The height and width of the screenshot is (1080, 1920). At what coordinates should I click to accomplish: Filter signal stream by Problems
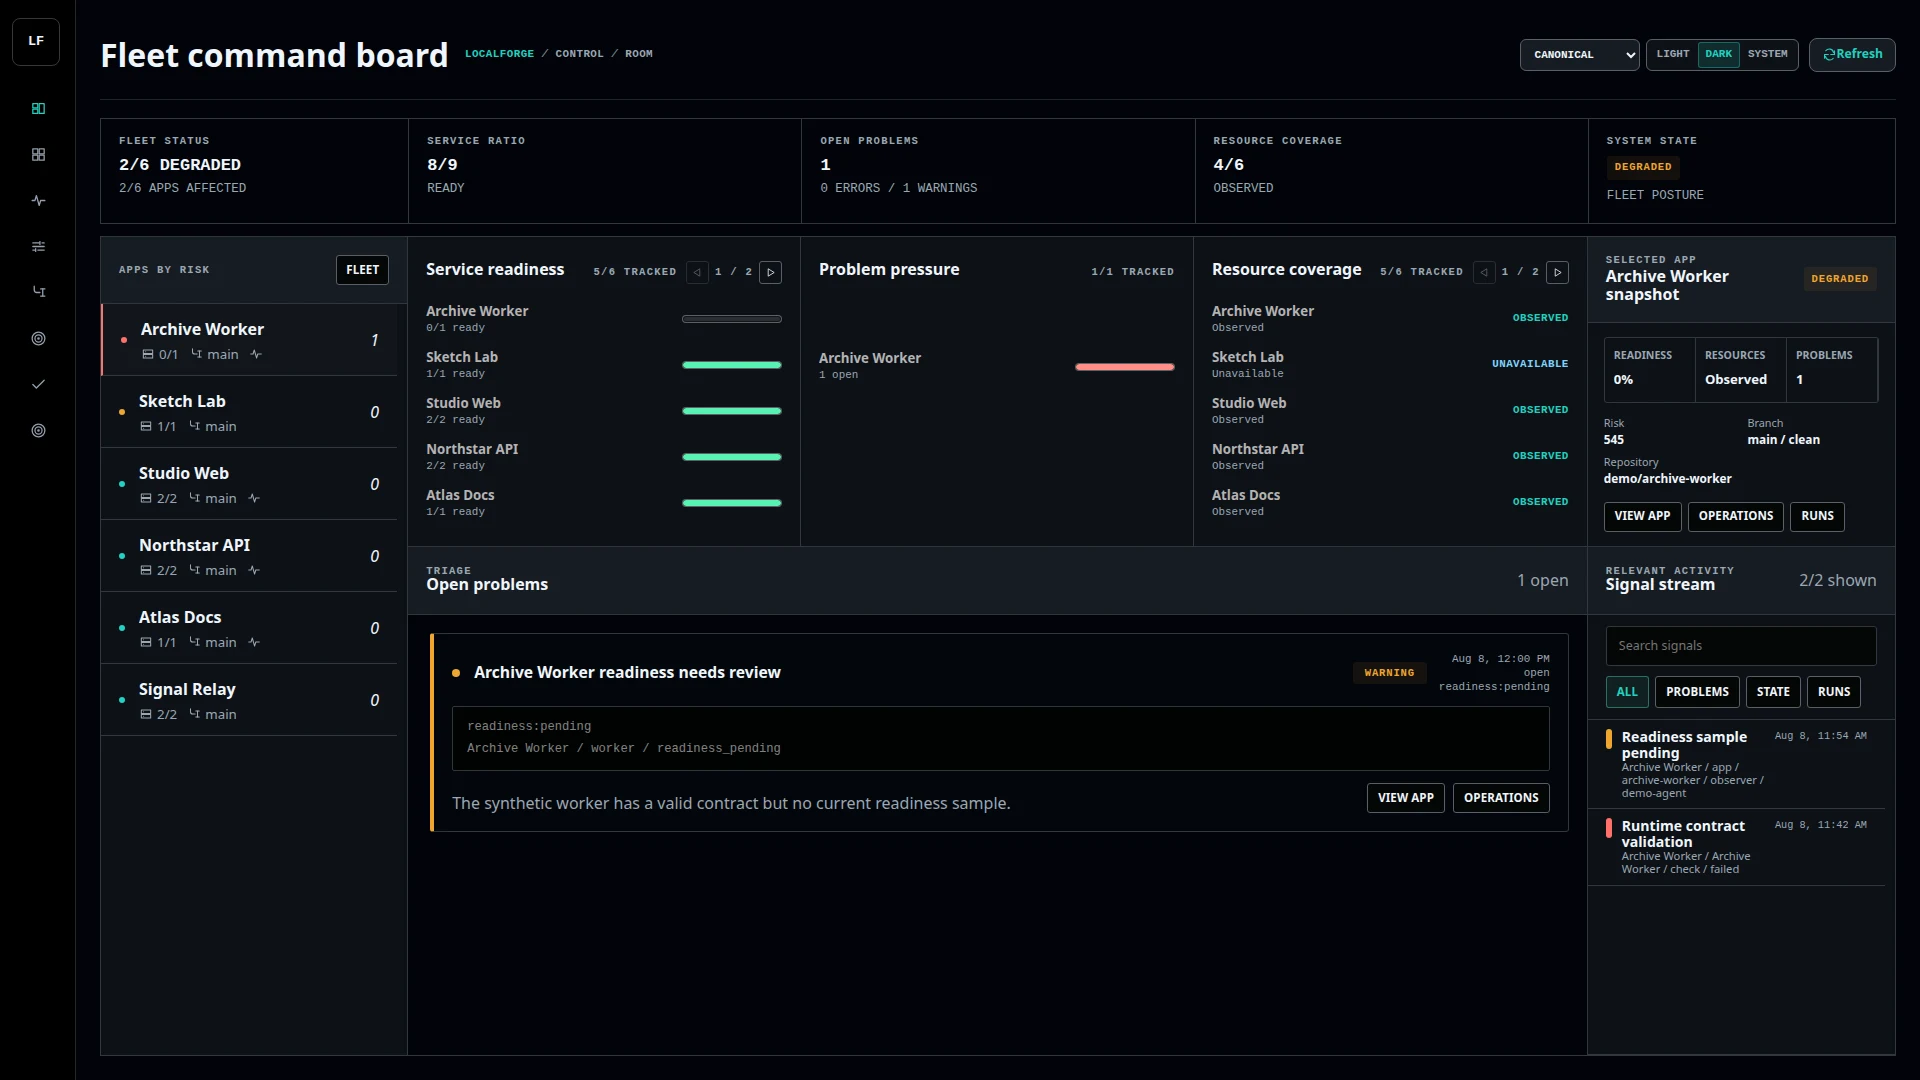1697,692
